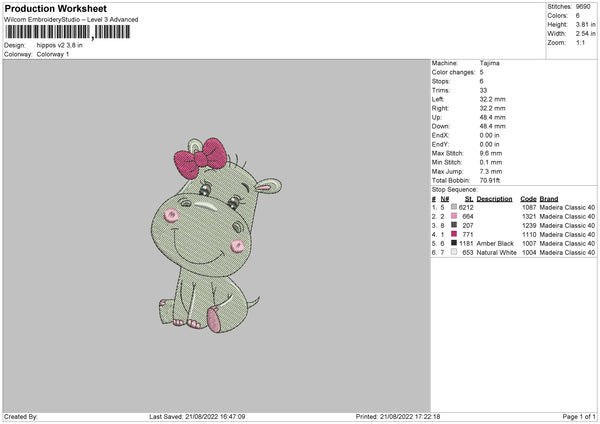The width and height of the screenshot is (600, 424).
Task: Click the Total Bobbin value 70.91ft
Action: [490, 180]
